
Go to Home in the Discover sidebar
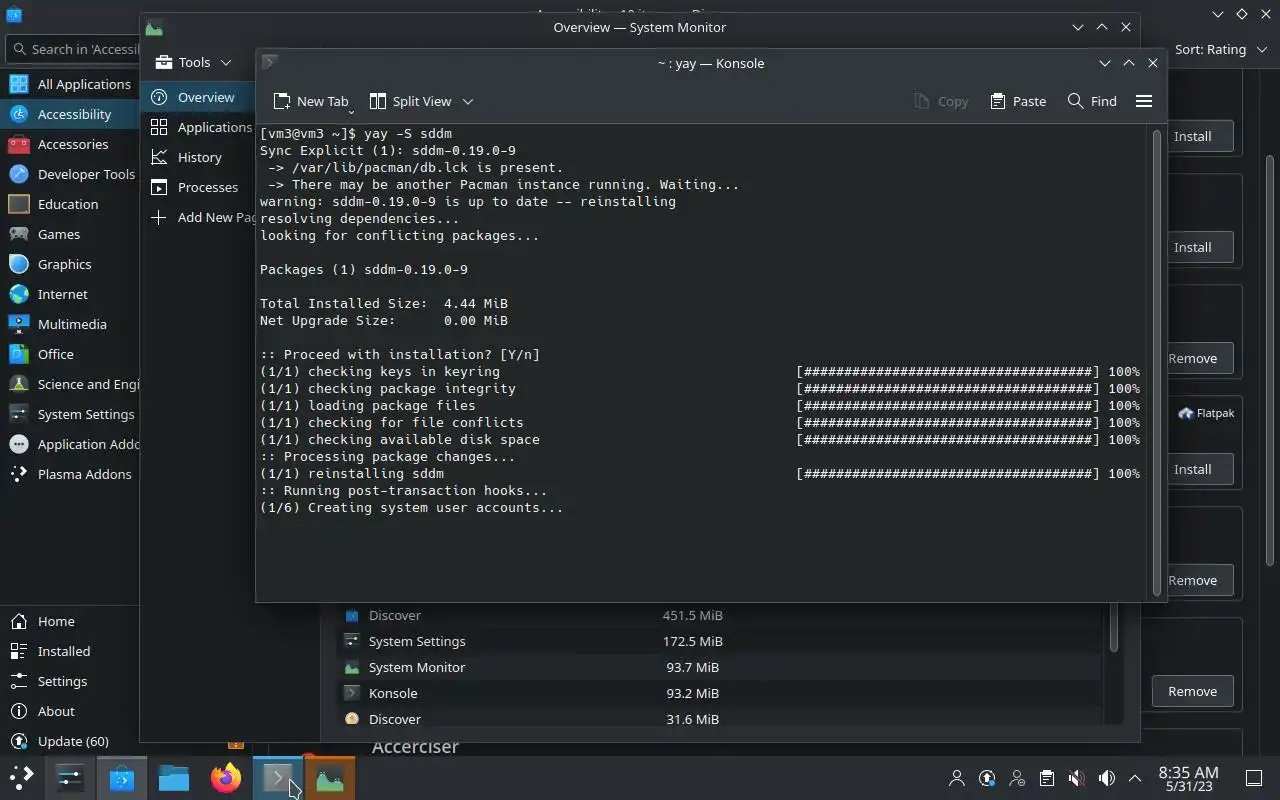coord(70,621)
